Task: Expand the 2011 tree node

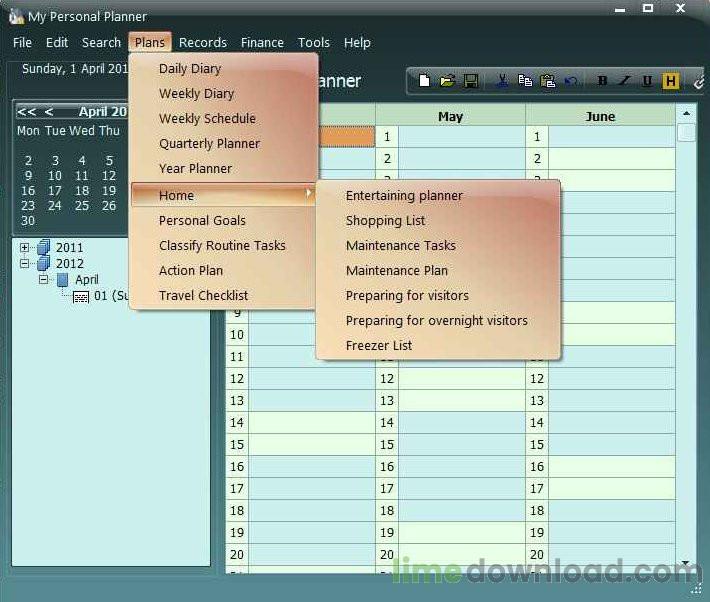Action: (25, 248)
